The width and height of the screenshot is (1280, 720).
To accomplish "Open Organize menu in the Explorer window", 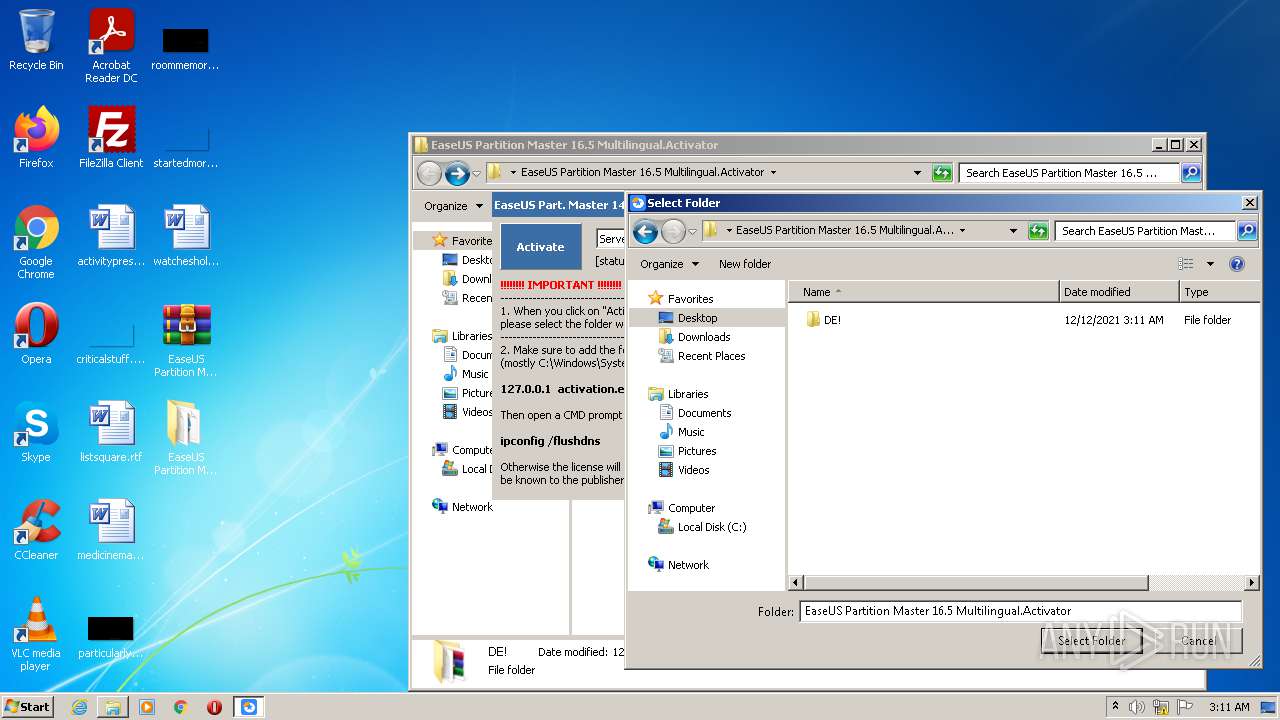I will click(x=452, y=206).
